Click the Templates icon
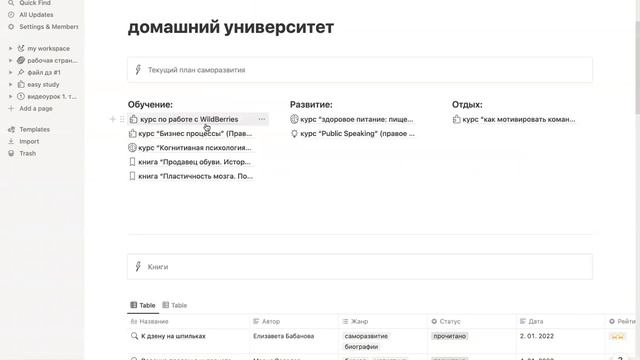The width and height of the screenshot is (640, 360). point(11,129)
